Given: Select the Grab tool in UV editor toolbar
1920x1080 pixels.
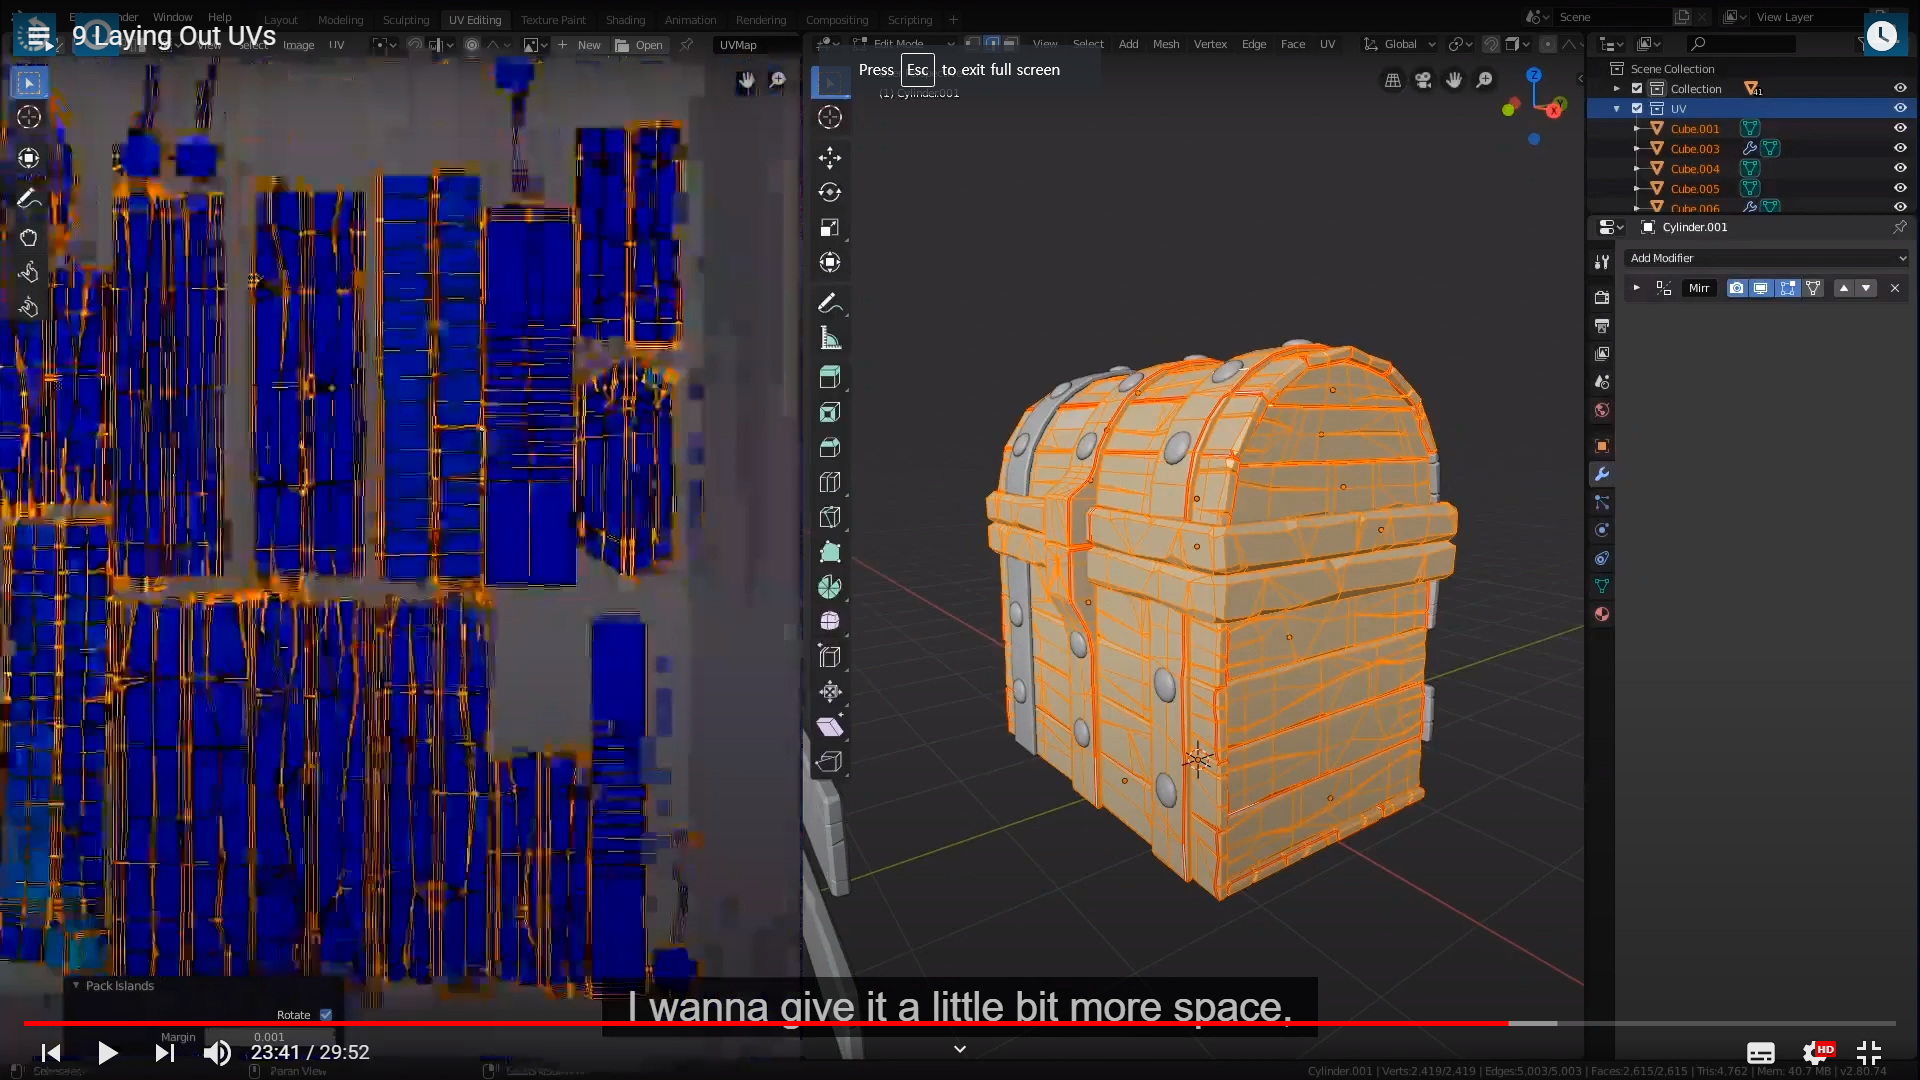Looking at the screenshot, I should pos(28,237).
